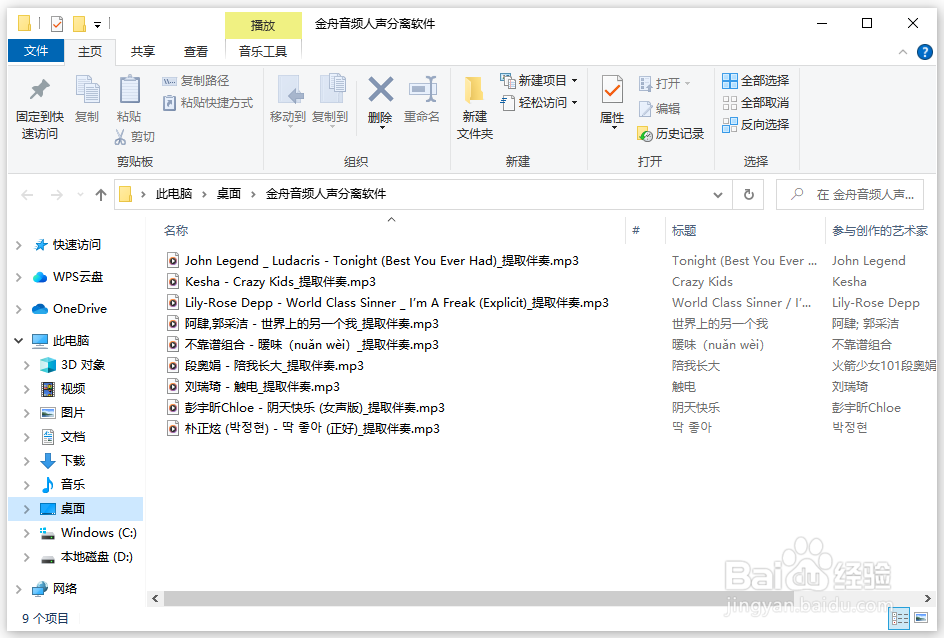Image resolution: width=944 pixels, height=638 pixels.
Task: Click 此电脑 in address breadcrumb
Action: (174, 194)
